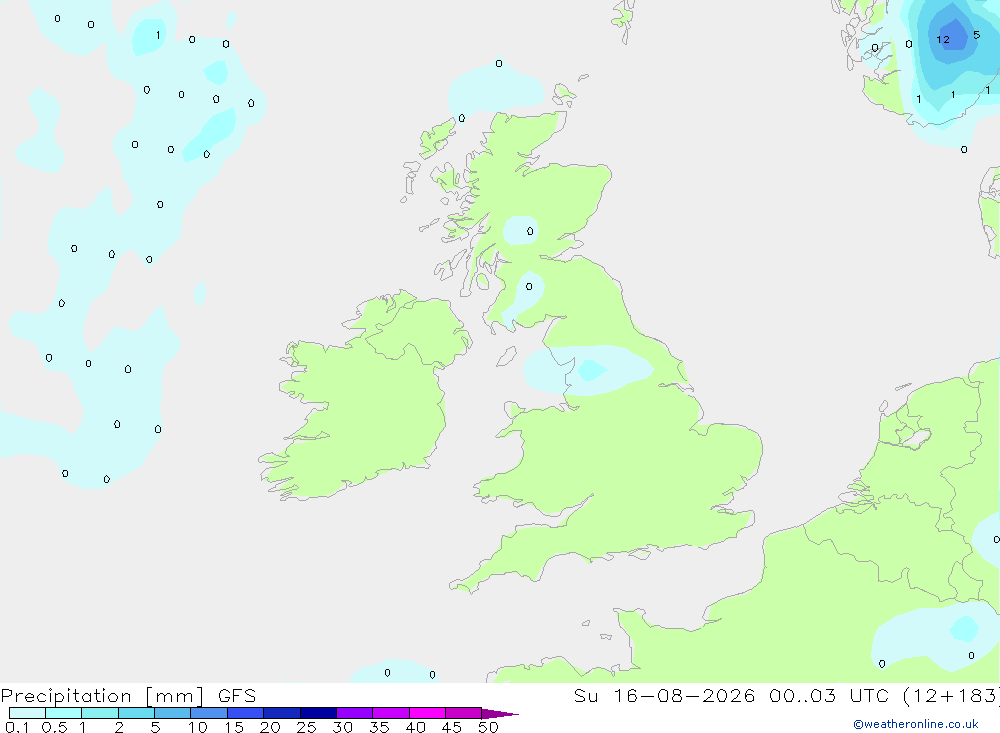Viewport: 1000px width, 733px height.
Task: Pick the 25–30 mm navy legend swatch
Action: (318, 713)
